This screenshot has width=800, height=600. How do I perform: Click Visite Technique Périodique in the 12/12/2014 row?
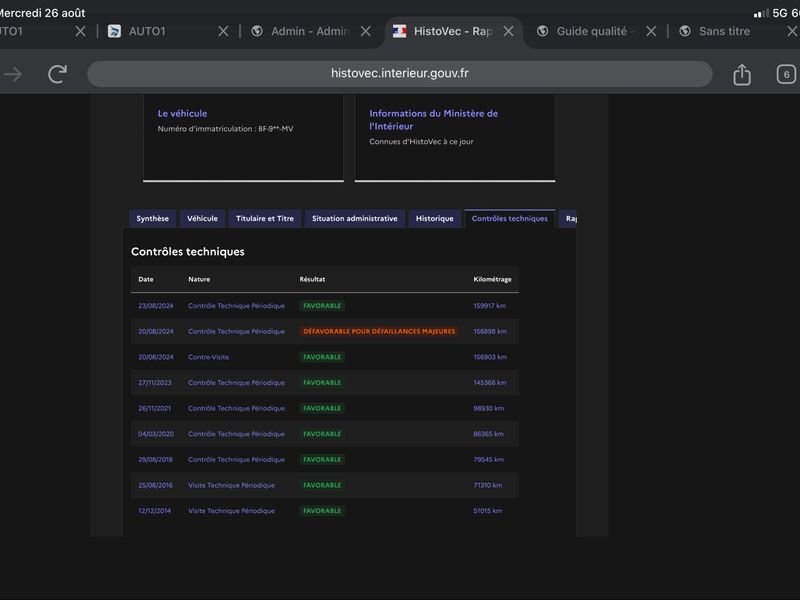coord(231,510)
